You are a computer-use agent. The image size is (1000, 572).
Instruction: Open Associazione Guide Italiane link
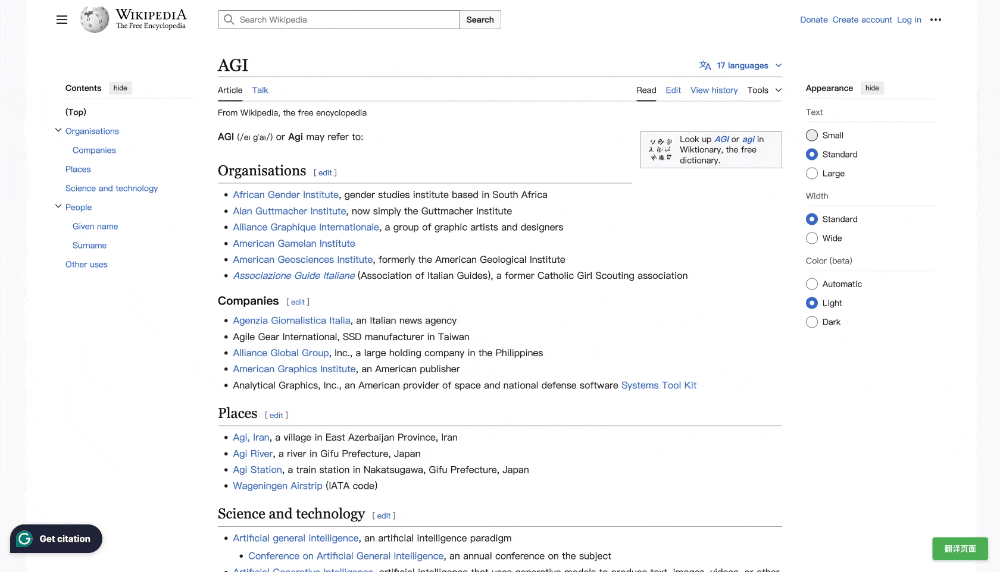(294, 275)
